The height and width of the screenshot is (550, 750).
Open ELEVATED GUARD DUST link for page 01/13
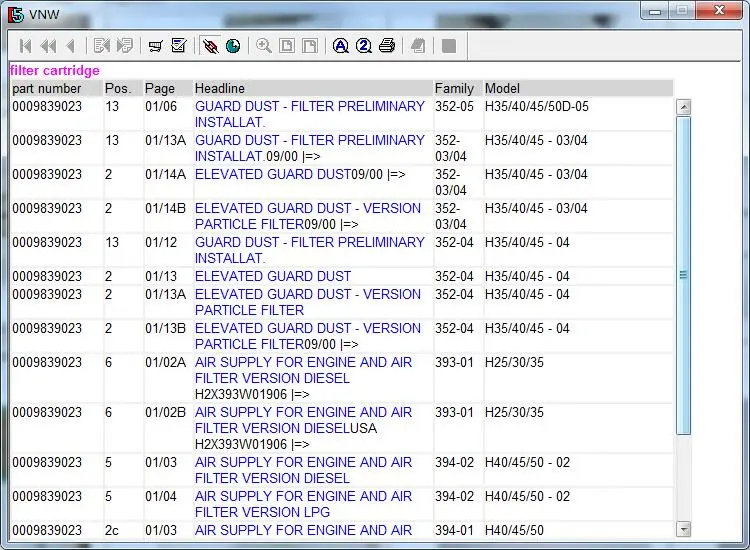point(273,276)
